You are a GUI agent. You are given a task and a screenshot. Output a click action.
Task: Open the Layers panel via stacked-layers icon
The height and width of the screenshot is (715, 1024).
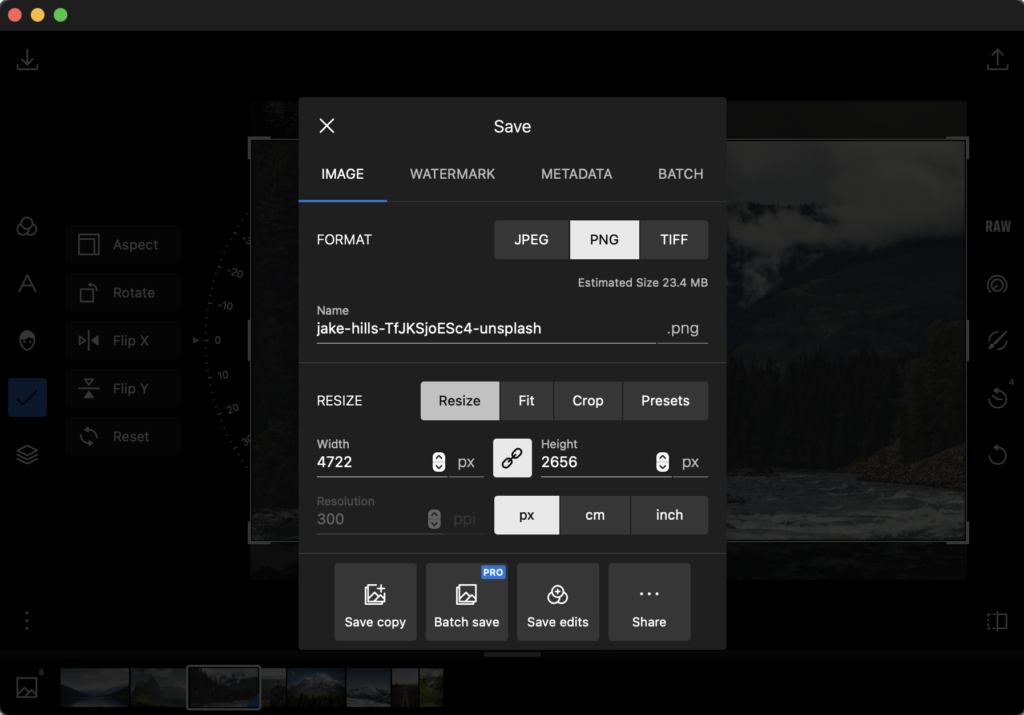(26, 453)
